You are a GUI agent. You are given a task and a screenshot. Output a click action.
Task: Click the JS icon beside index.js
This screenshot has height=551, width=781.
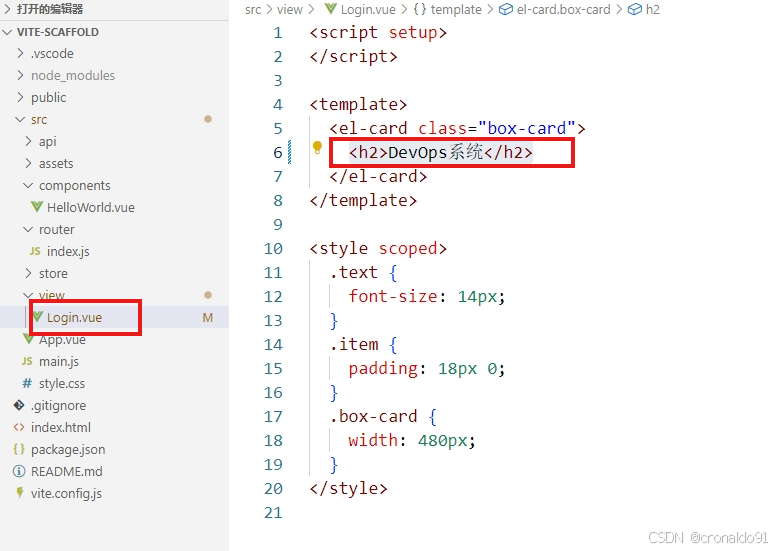[x=35, y=251]
